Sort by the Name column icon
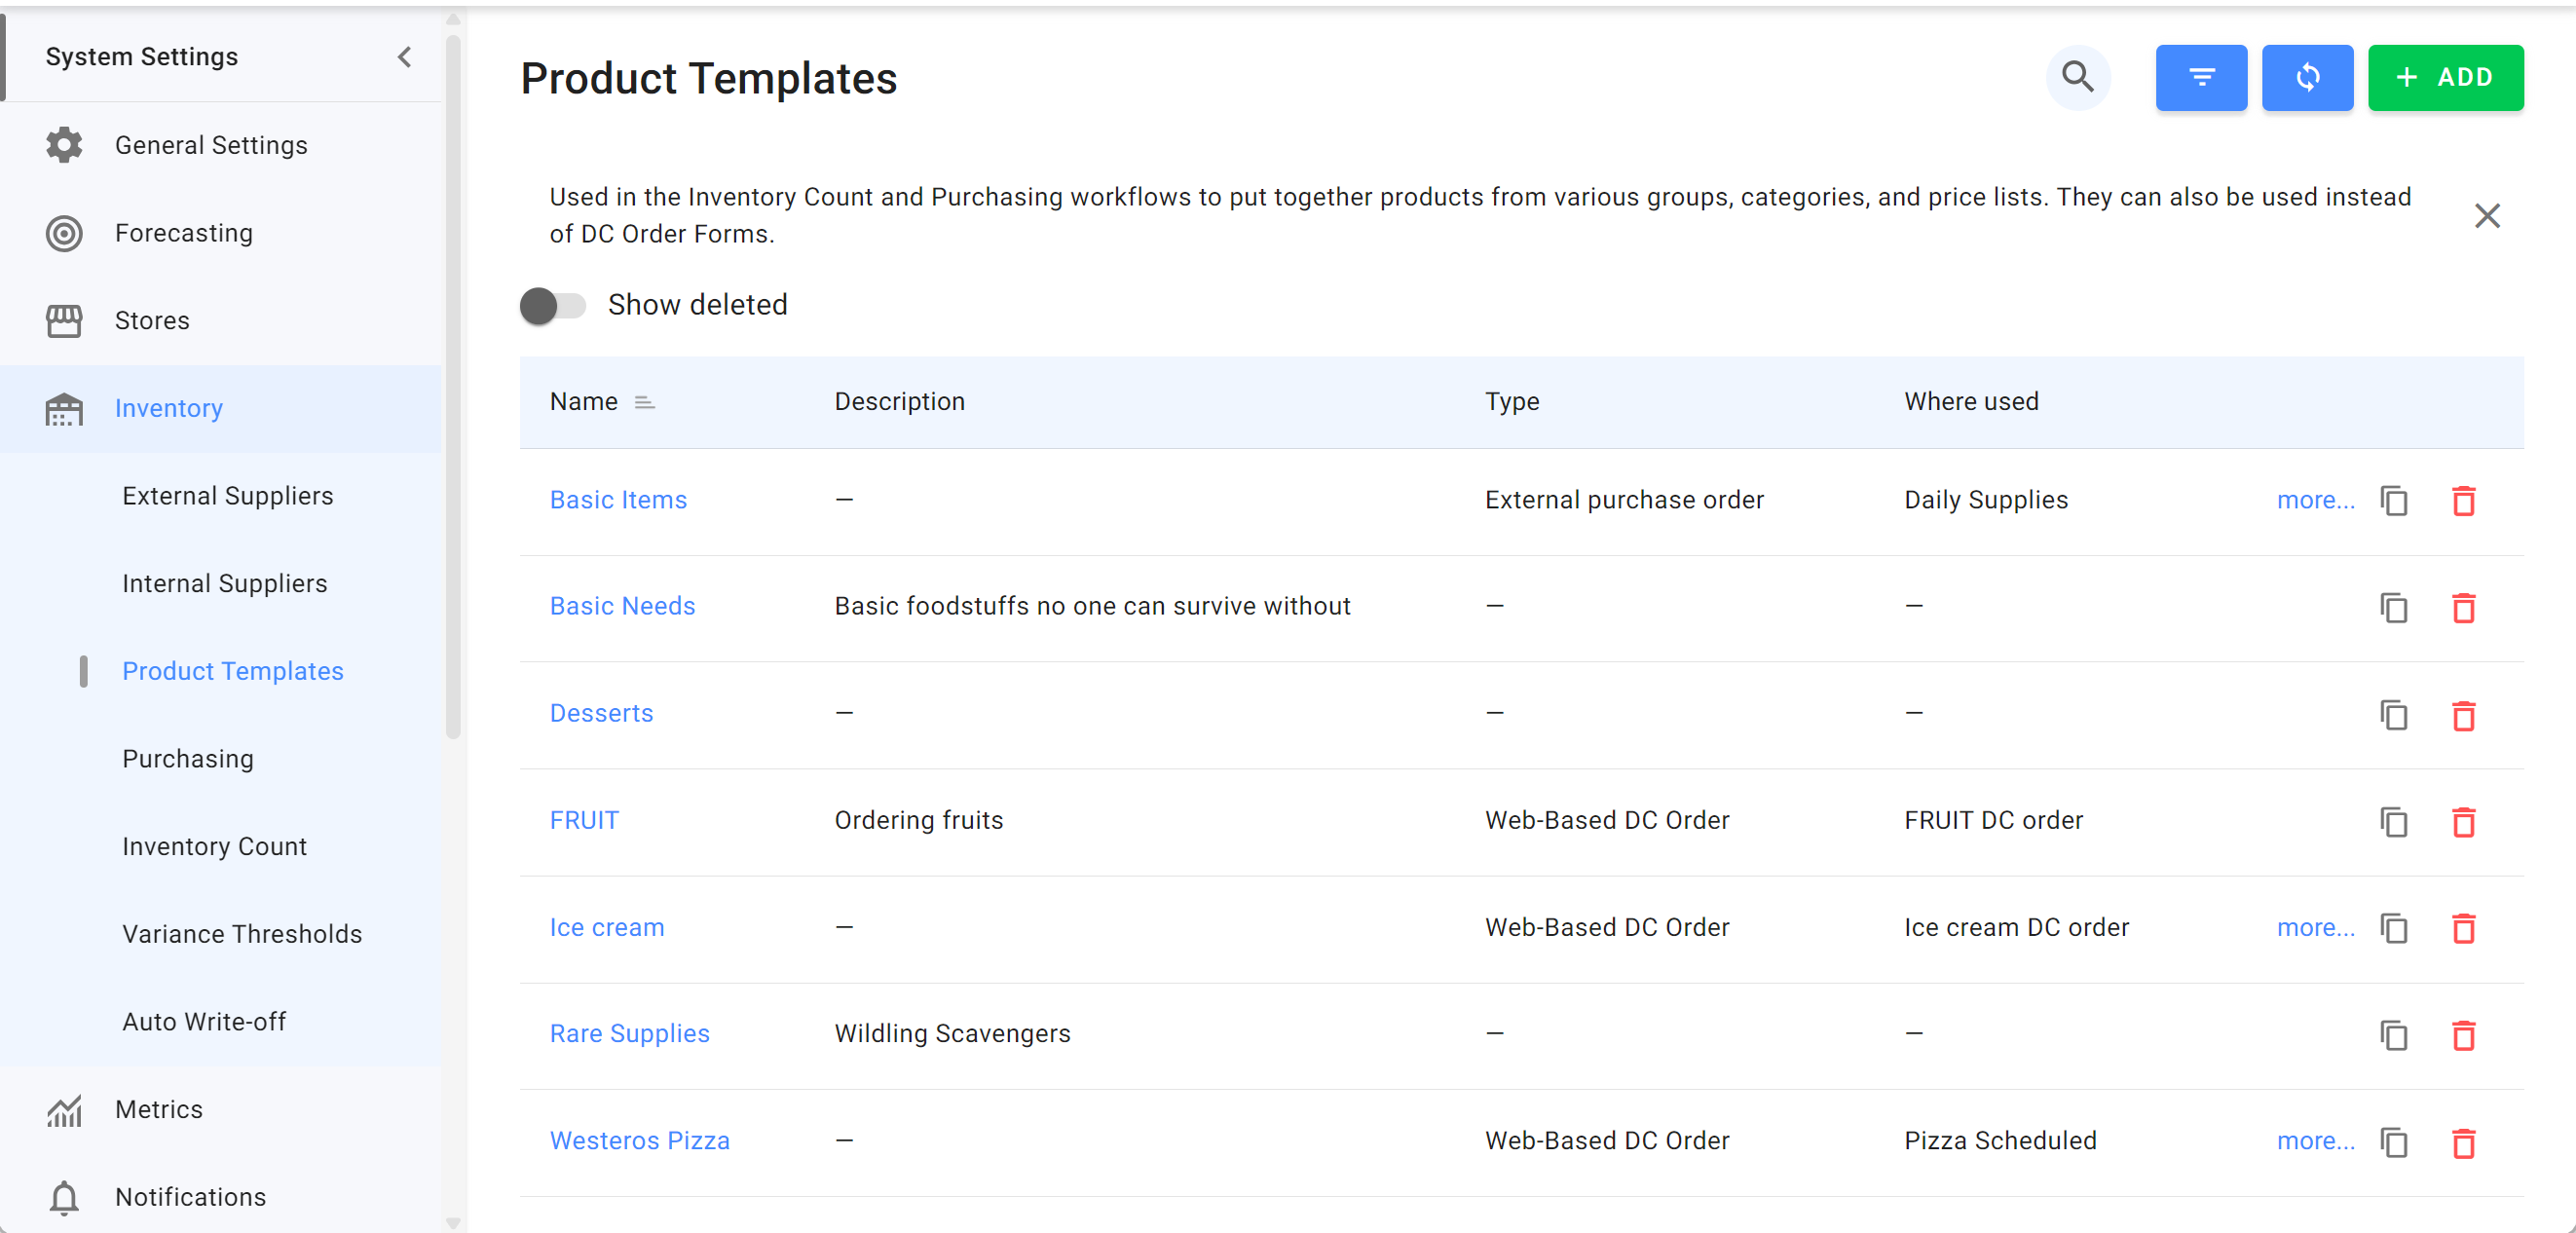Screen dimensions: 2576x1233 point(644,402)
